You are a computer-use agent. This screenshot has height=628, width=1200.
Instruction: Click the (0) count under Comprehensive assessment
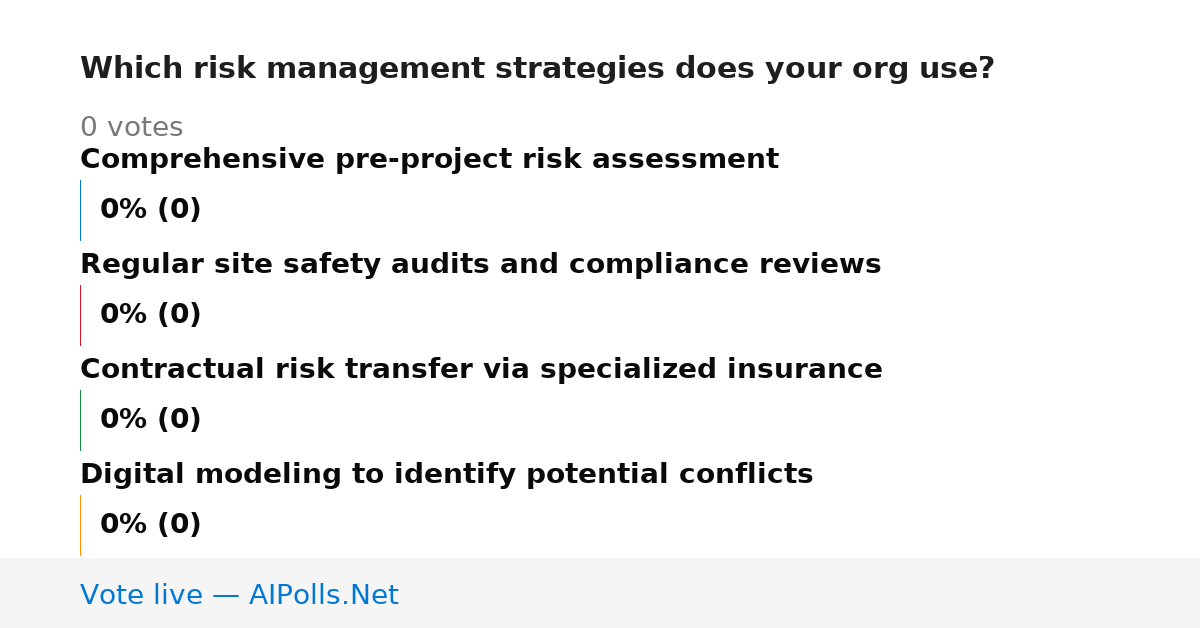(179, 210)
